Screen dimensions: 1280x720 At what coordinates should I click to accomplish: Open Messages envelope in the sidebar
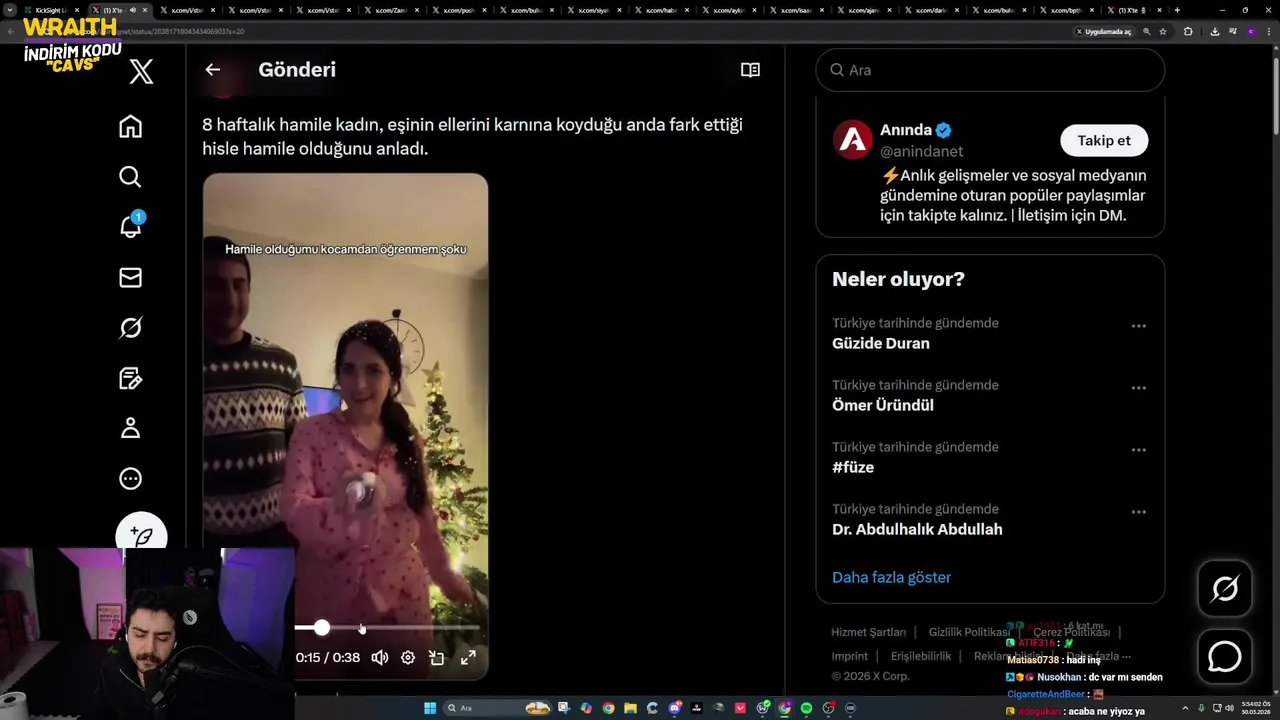coord(130,278)
